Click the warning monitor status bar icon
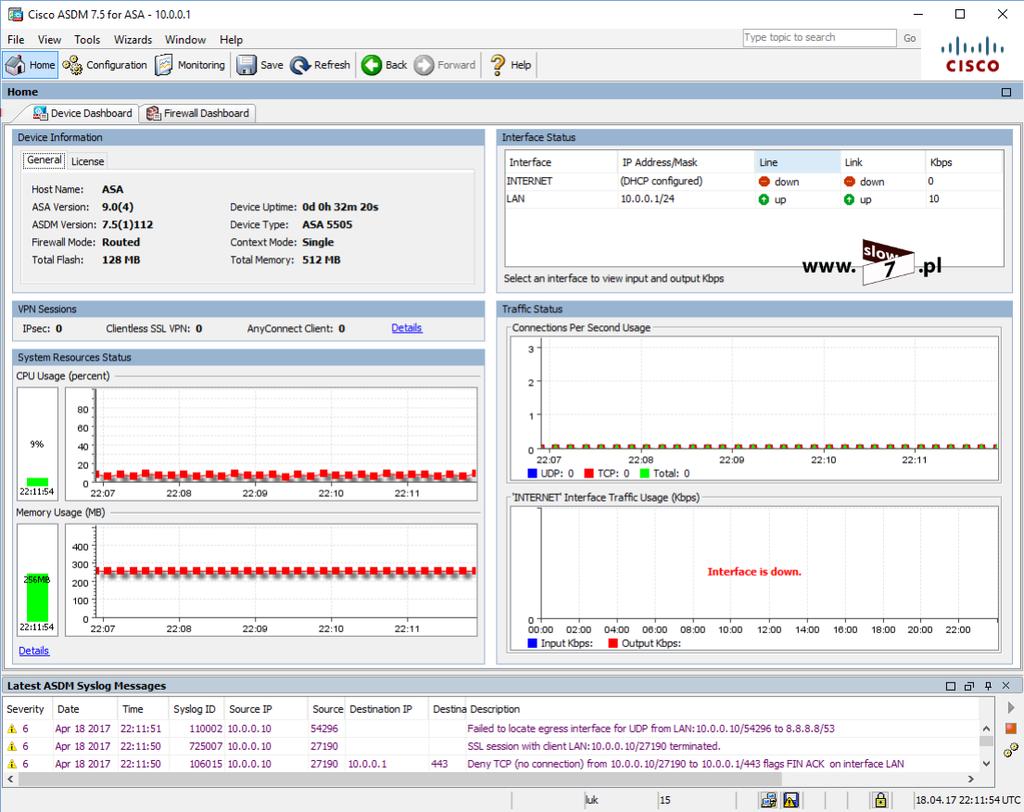The height and width of the screenshot is (812, 1024). (x=791, y=800)
